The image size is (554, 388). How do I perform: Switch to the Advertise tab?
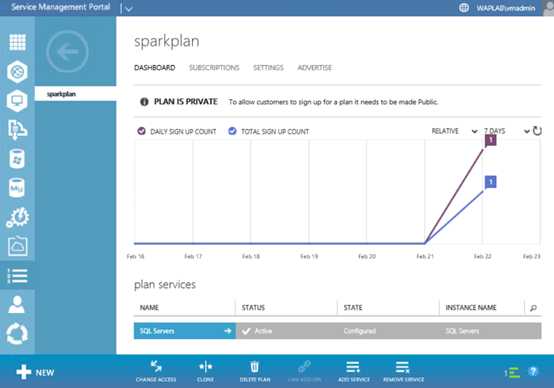[314, 67]
